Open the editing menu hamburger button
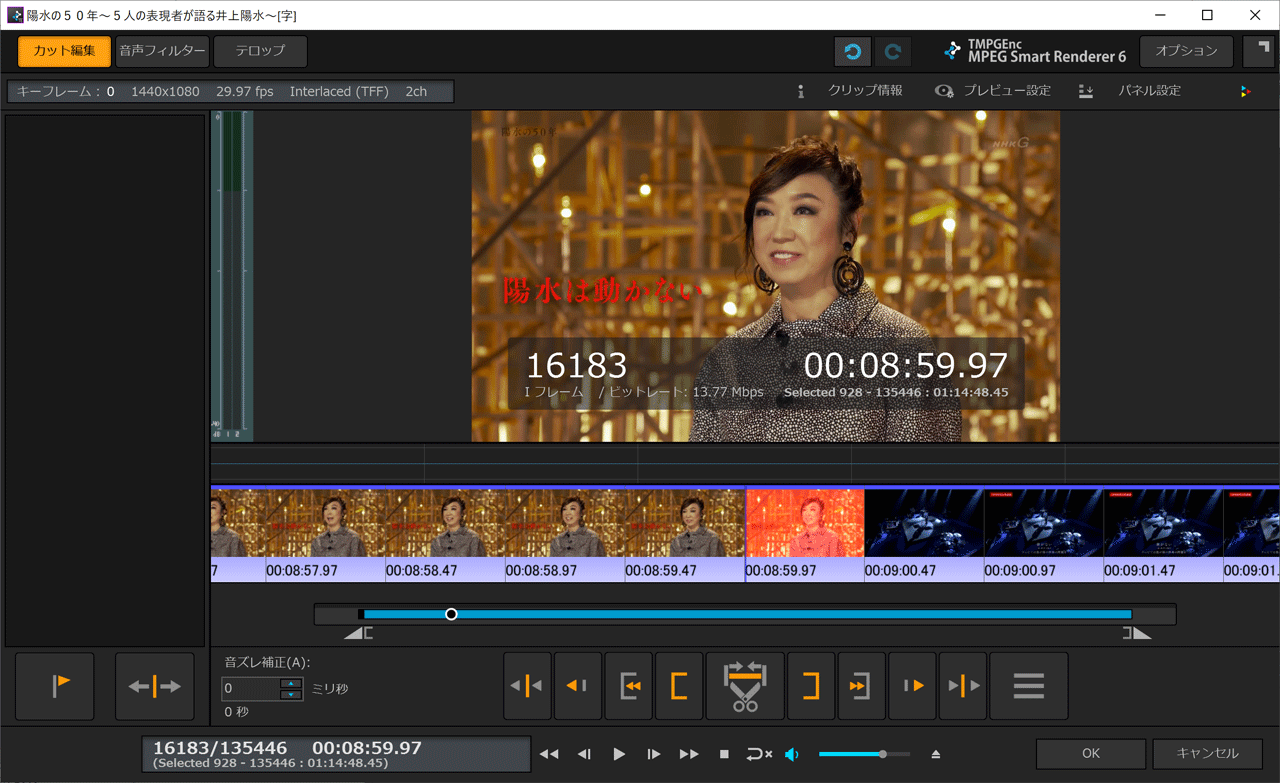Image resolution: width=1280 pixels, height=783 pixels. (x=1029, y=686)
